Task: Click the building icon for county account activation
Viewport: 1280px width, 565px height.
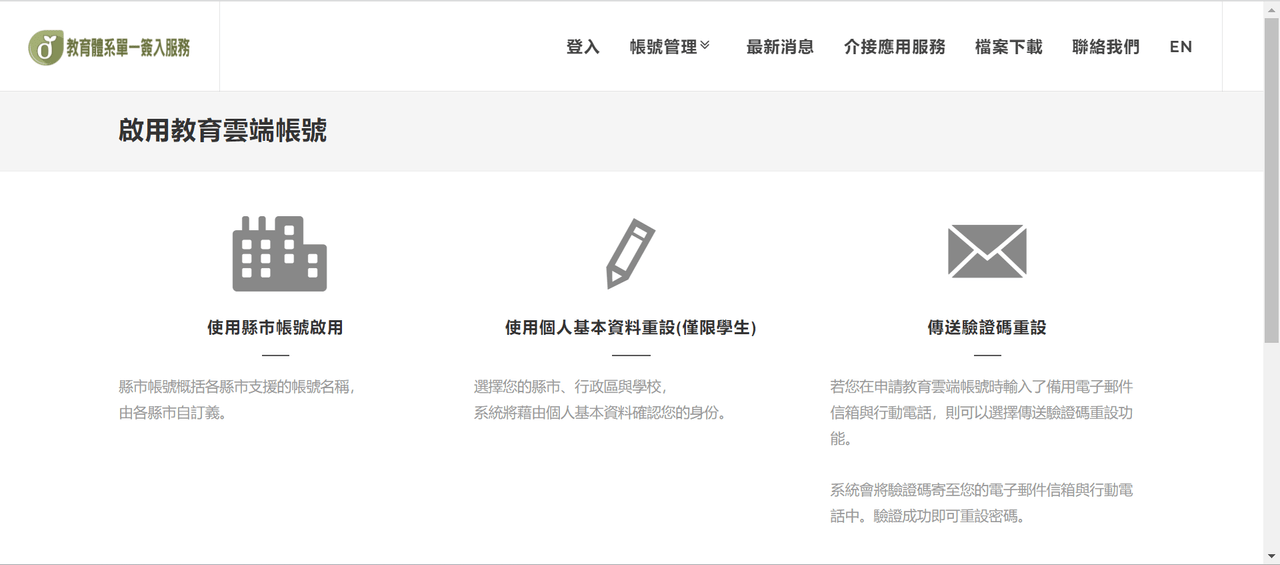Action: click(x=280, y=254)
